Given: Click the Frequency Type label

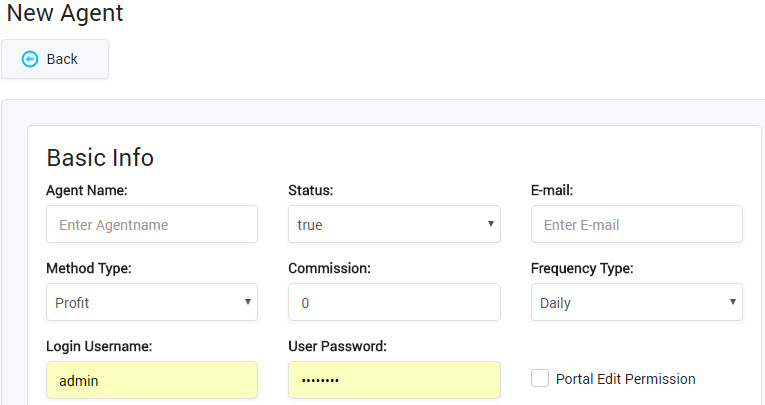Looking at the screenshot, I should [582, 268].
